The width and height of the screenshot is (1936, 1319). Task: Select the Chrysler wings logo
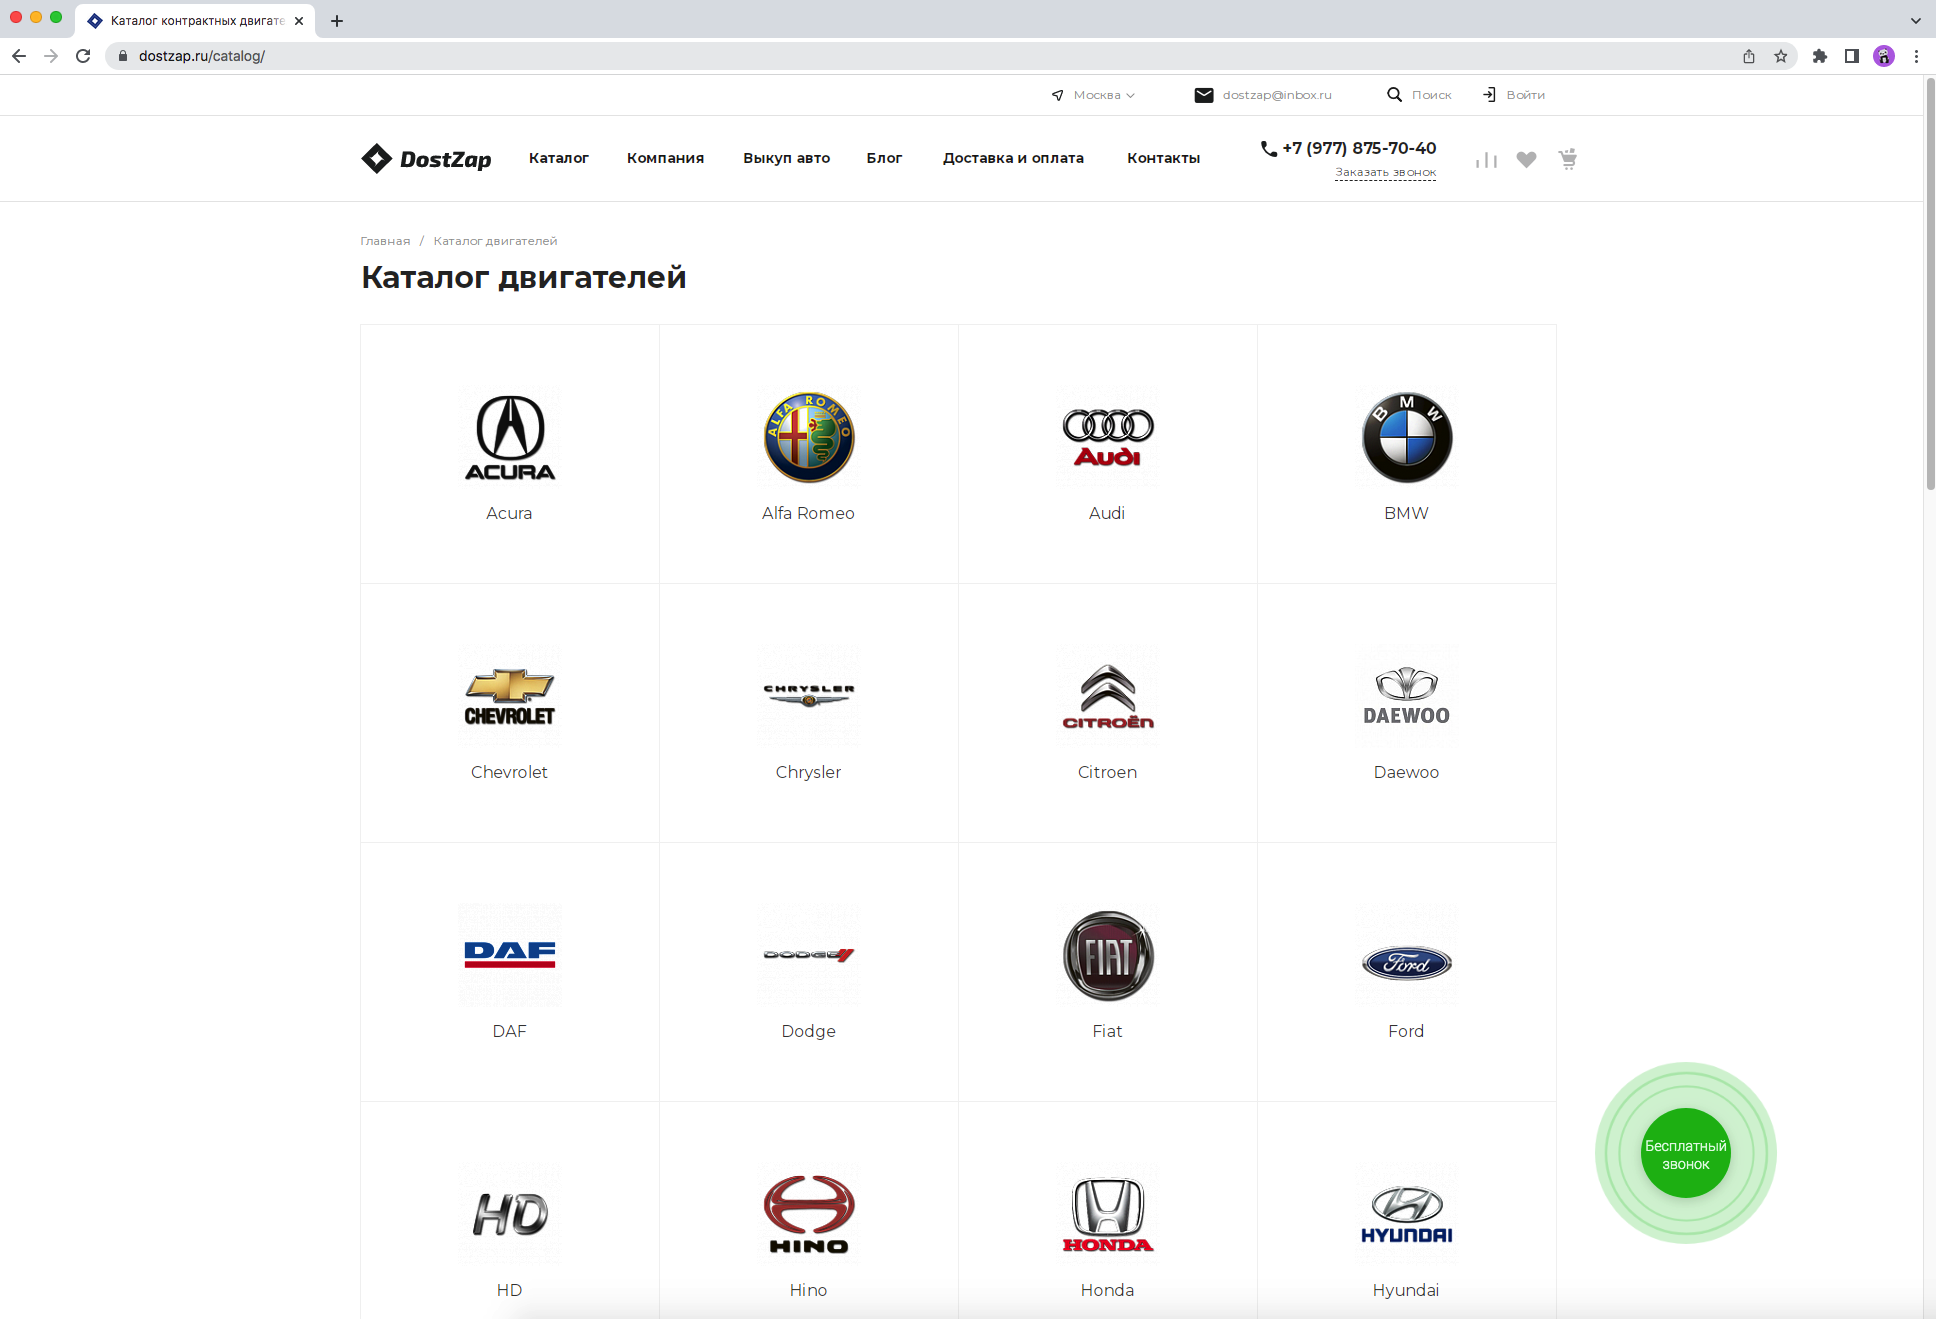click(808, 696)
